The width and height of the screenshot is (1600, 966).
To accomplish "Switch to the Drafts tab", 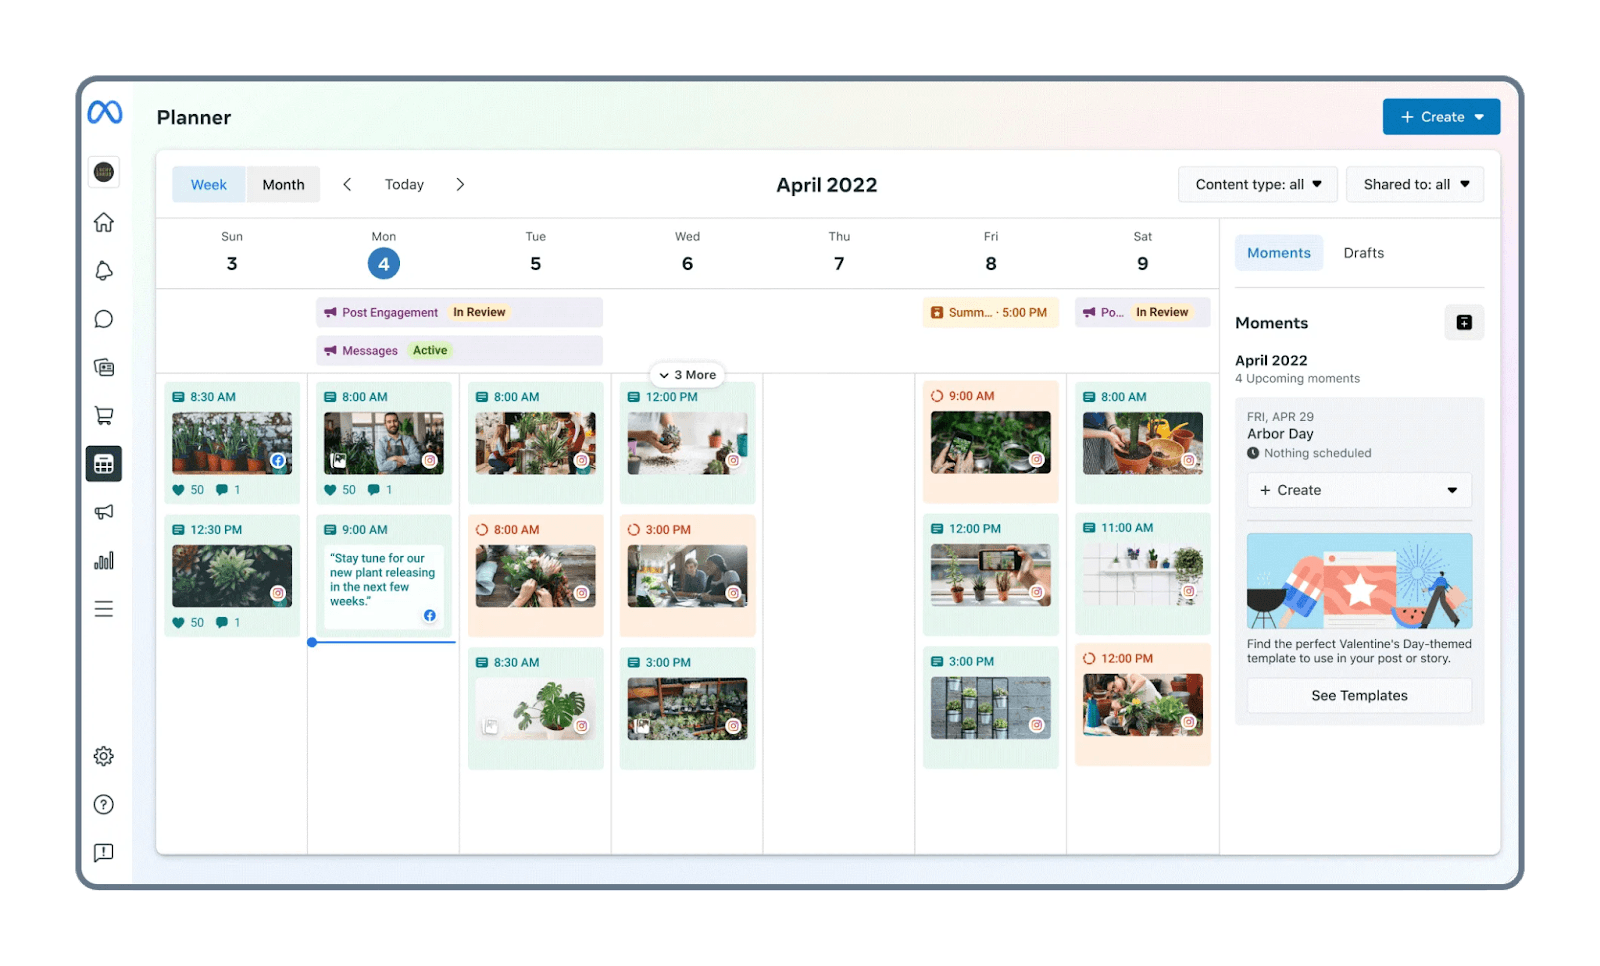I will 1363,253.
